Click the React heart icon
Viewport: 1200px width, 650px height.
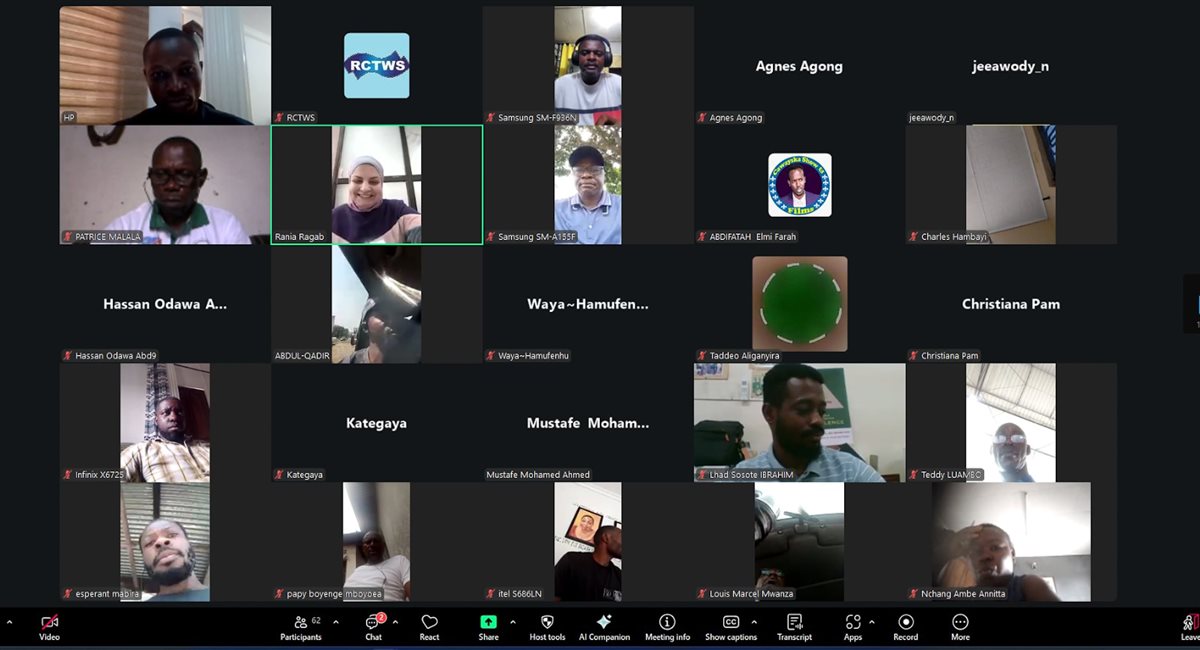[x=429, y=626]
